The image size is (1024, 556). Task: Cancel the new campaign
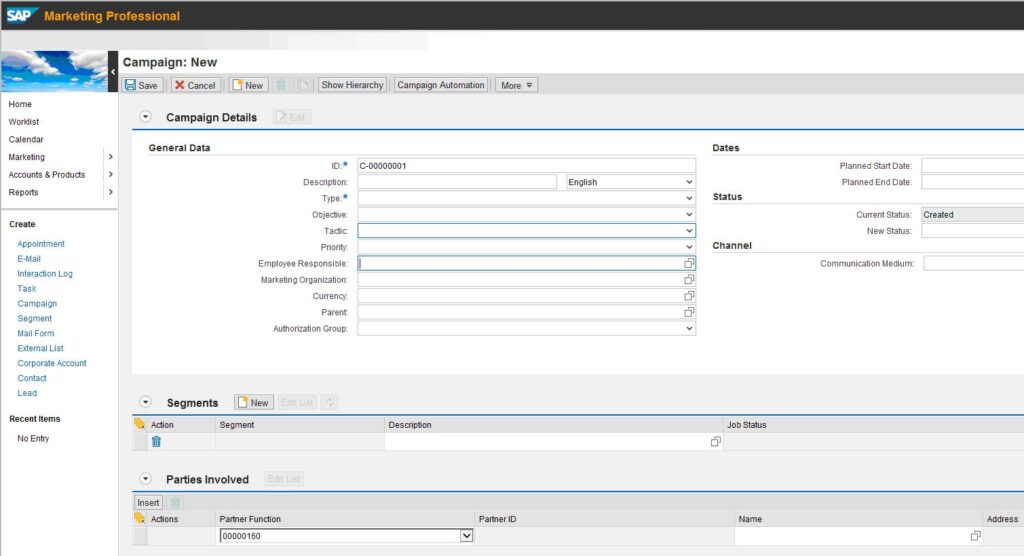click(x=195, y=85)
